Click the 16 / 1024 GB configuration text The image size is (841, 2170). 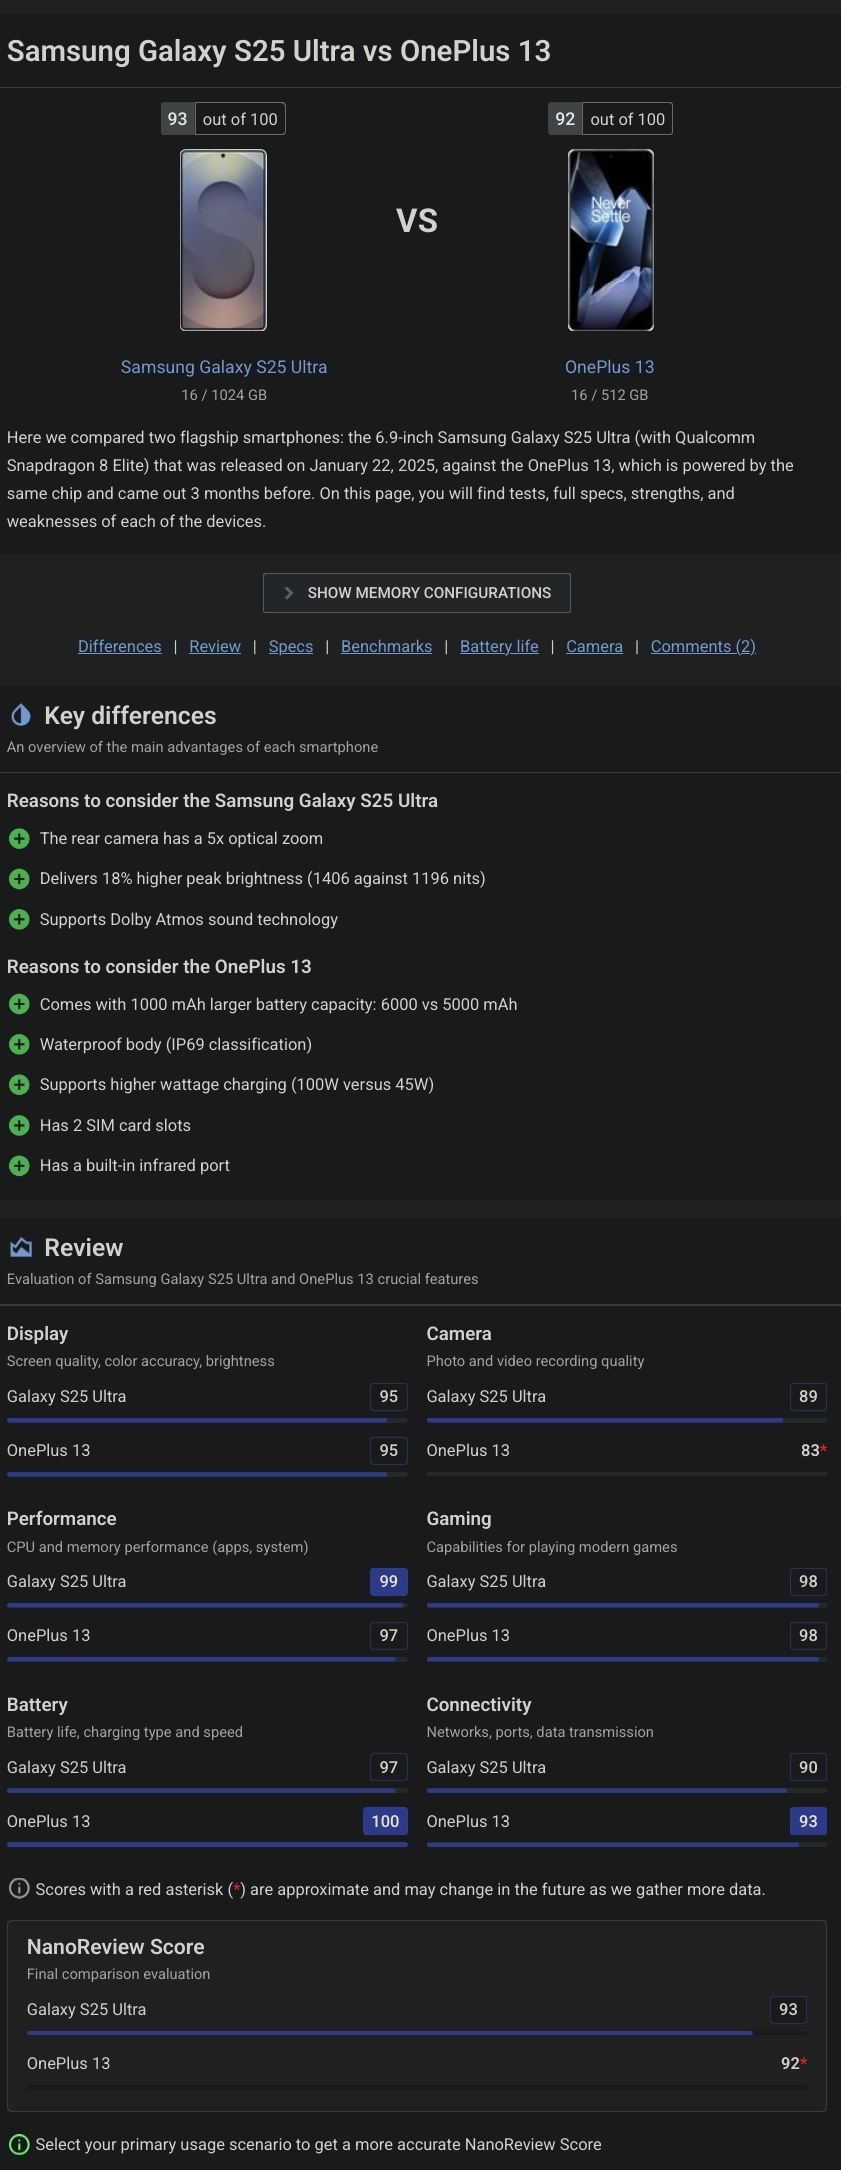pyautogui.click(x=224, y=395)
